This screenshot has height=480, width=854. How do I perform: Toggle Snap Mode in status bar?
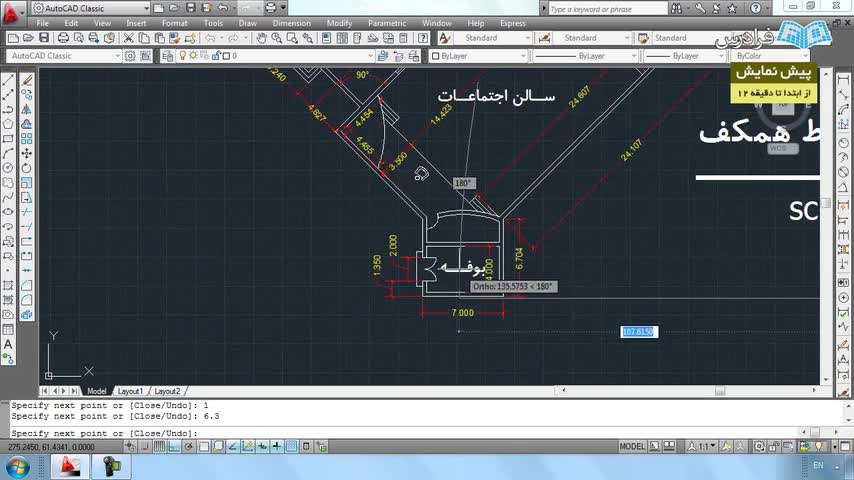tap(145, 447)
